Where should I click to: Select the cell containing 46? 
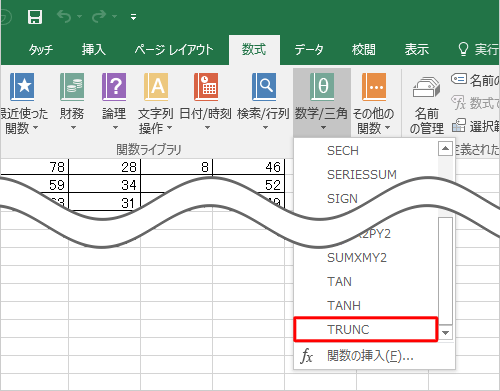[249, 167]
